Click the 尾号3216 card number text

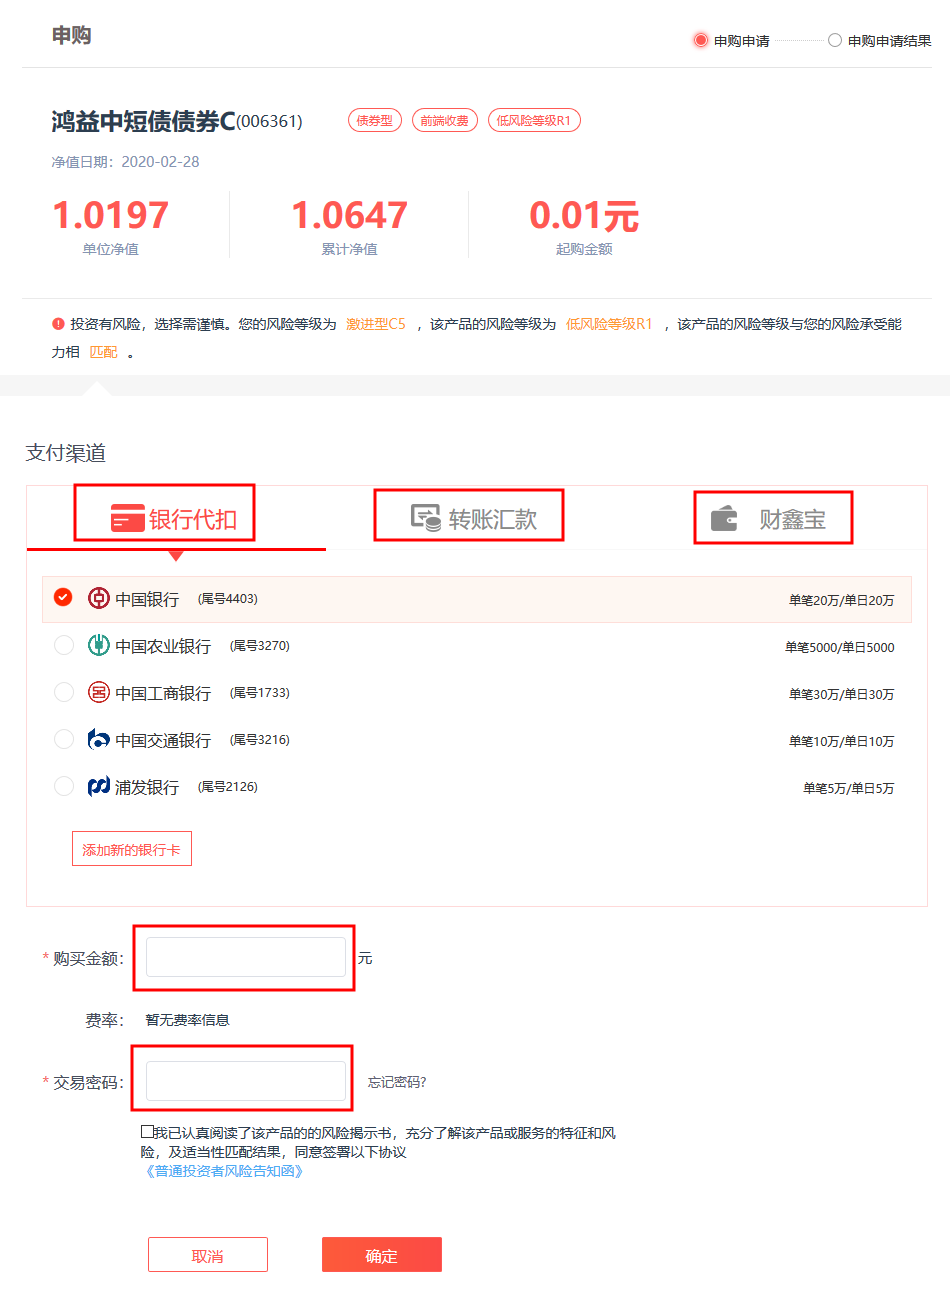pos(260,740)
